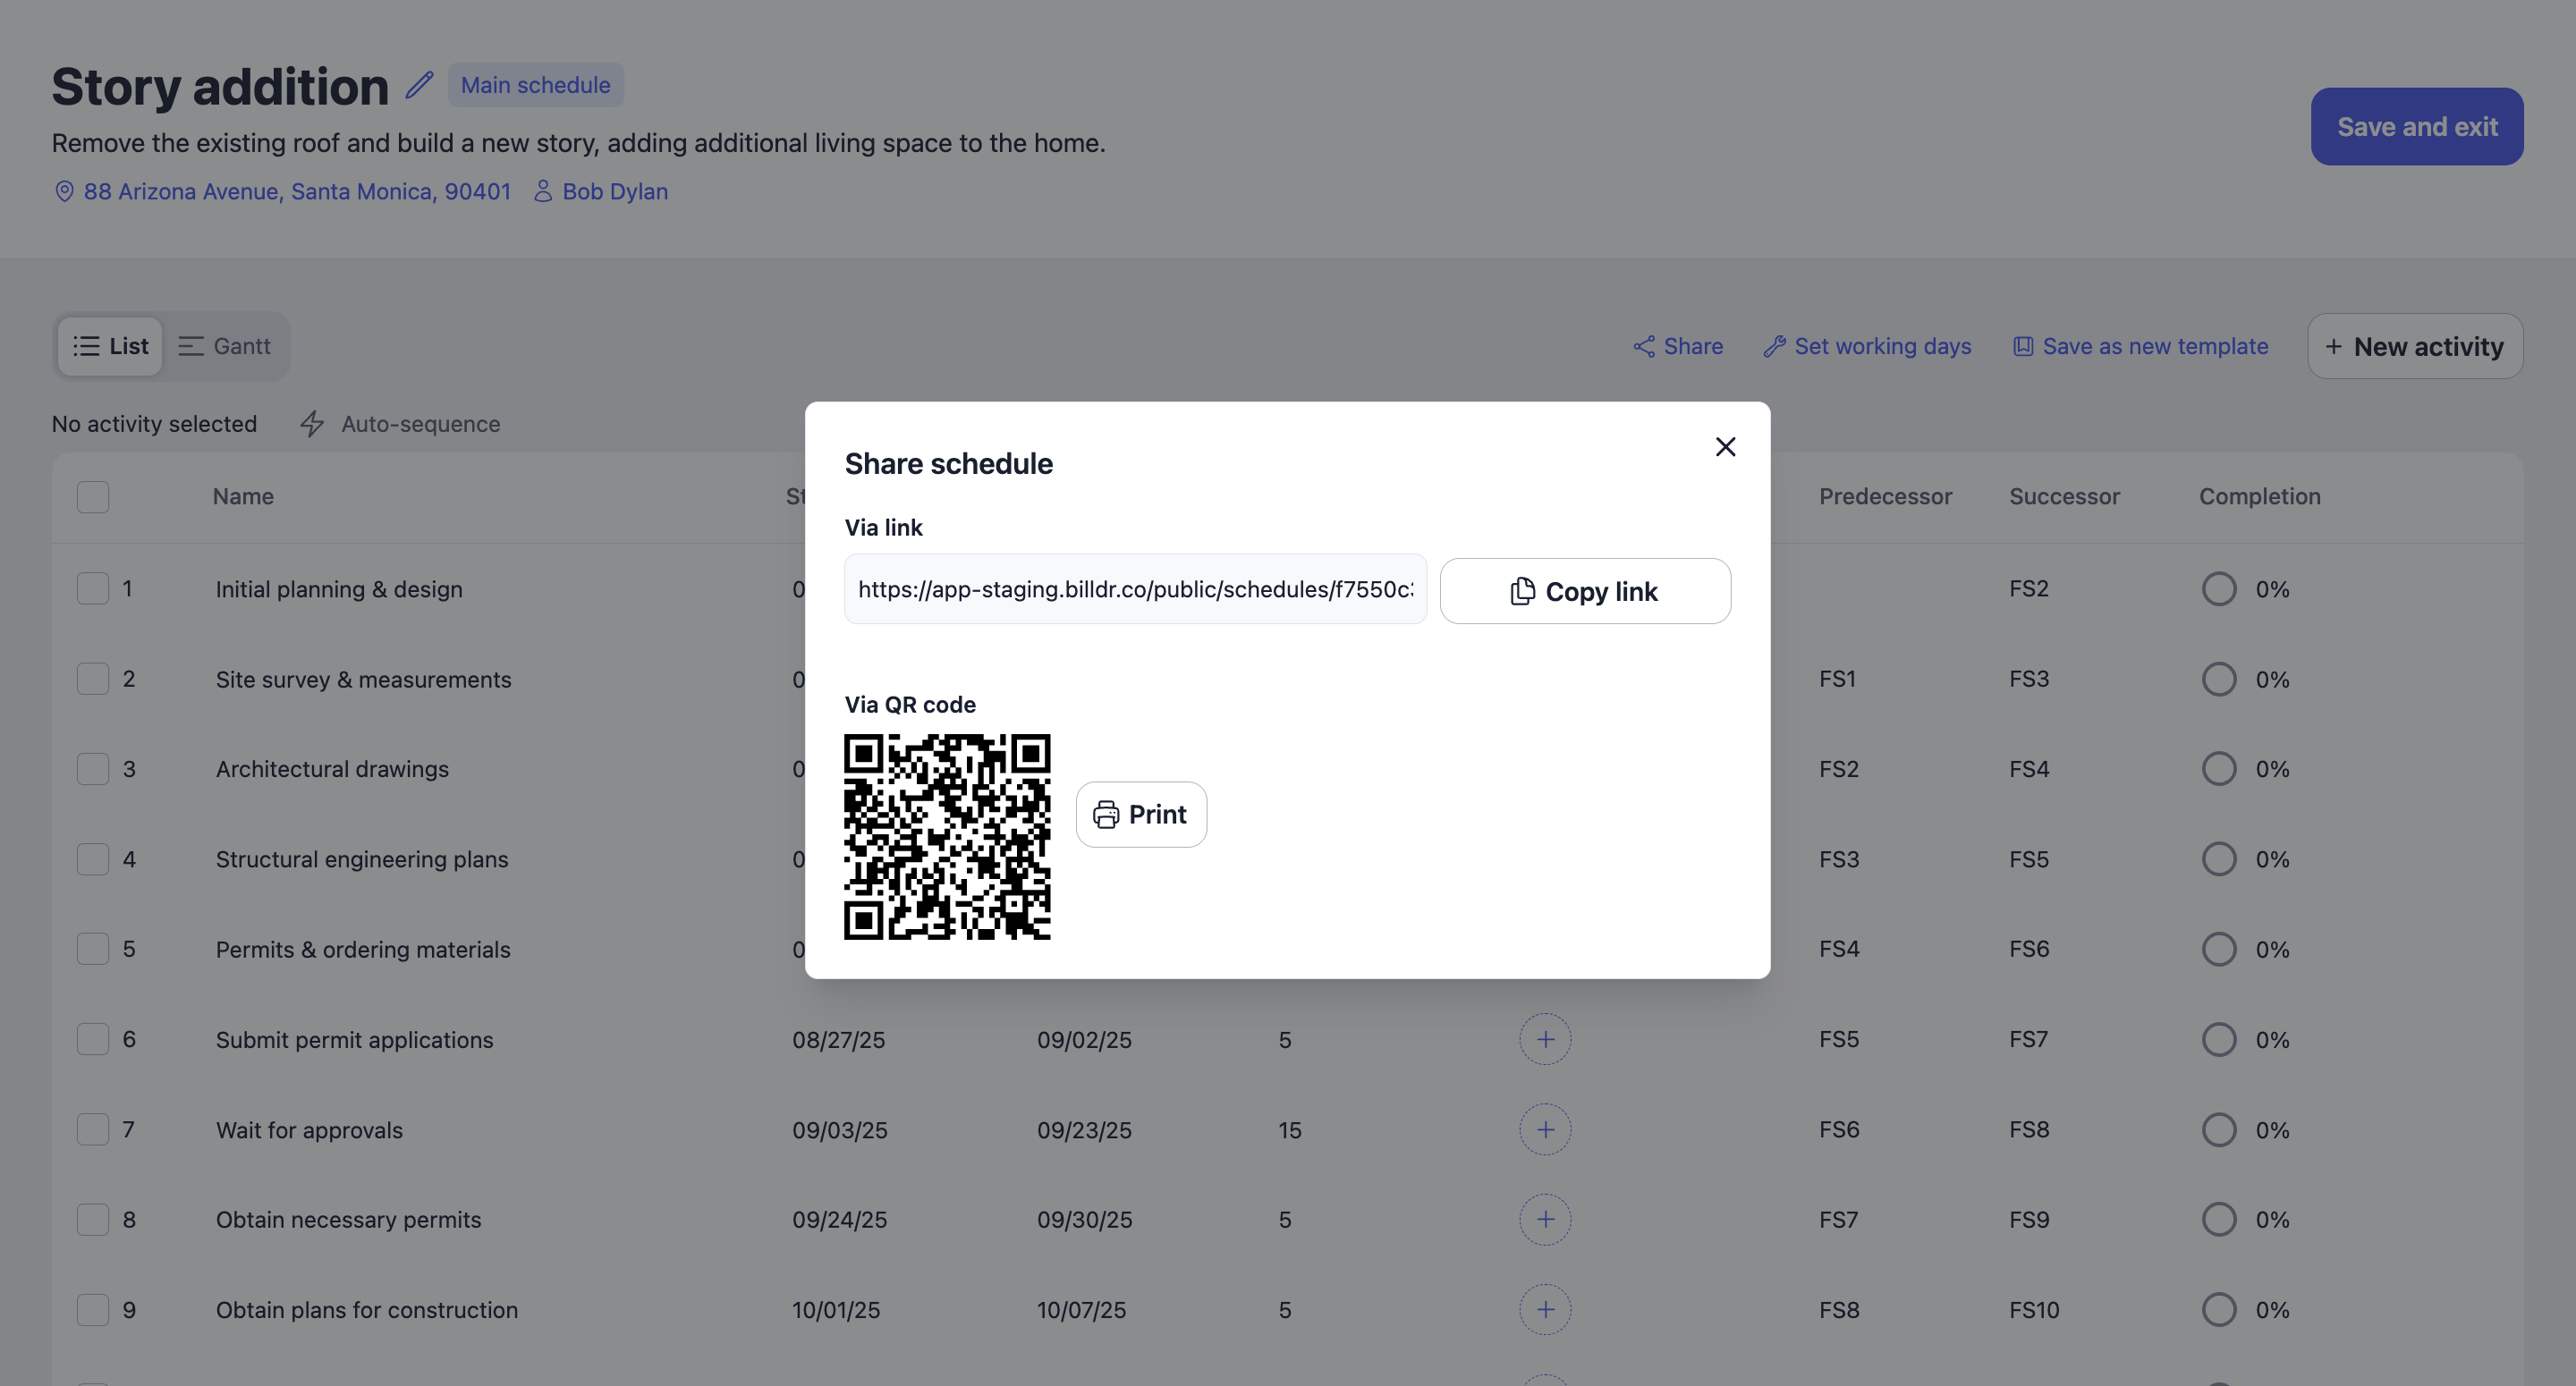Check the box for Initial planning & design
Viewport: 2576px width, 1386px height.
tap(93, 588)
